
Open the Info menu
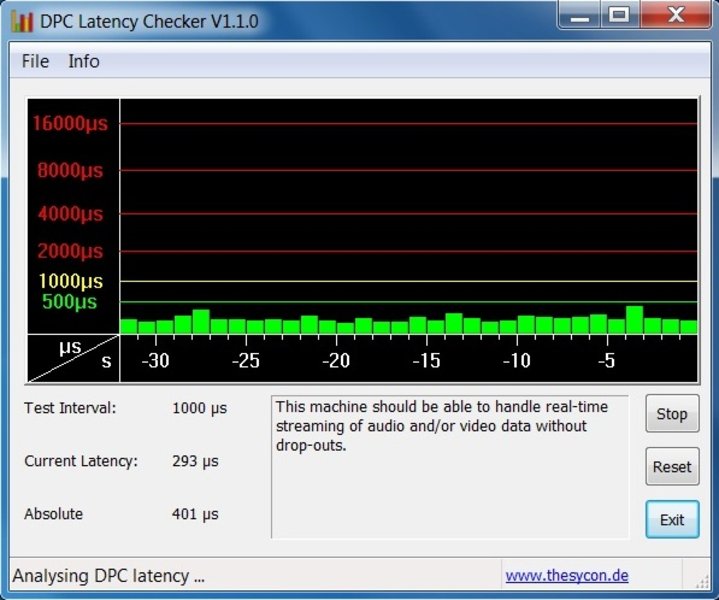click(84, 61)
